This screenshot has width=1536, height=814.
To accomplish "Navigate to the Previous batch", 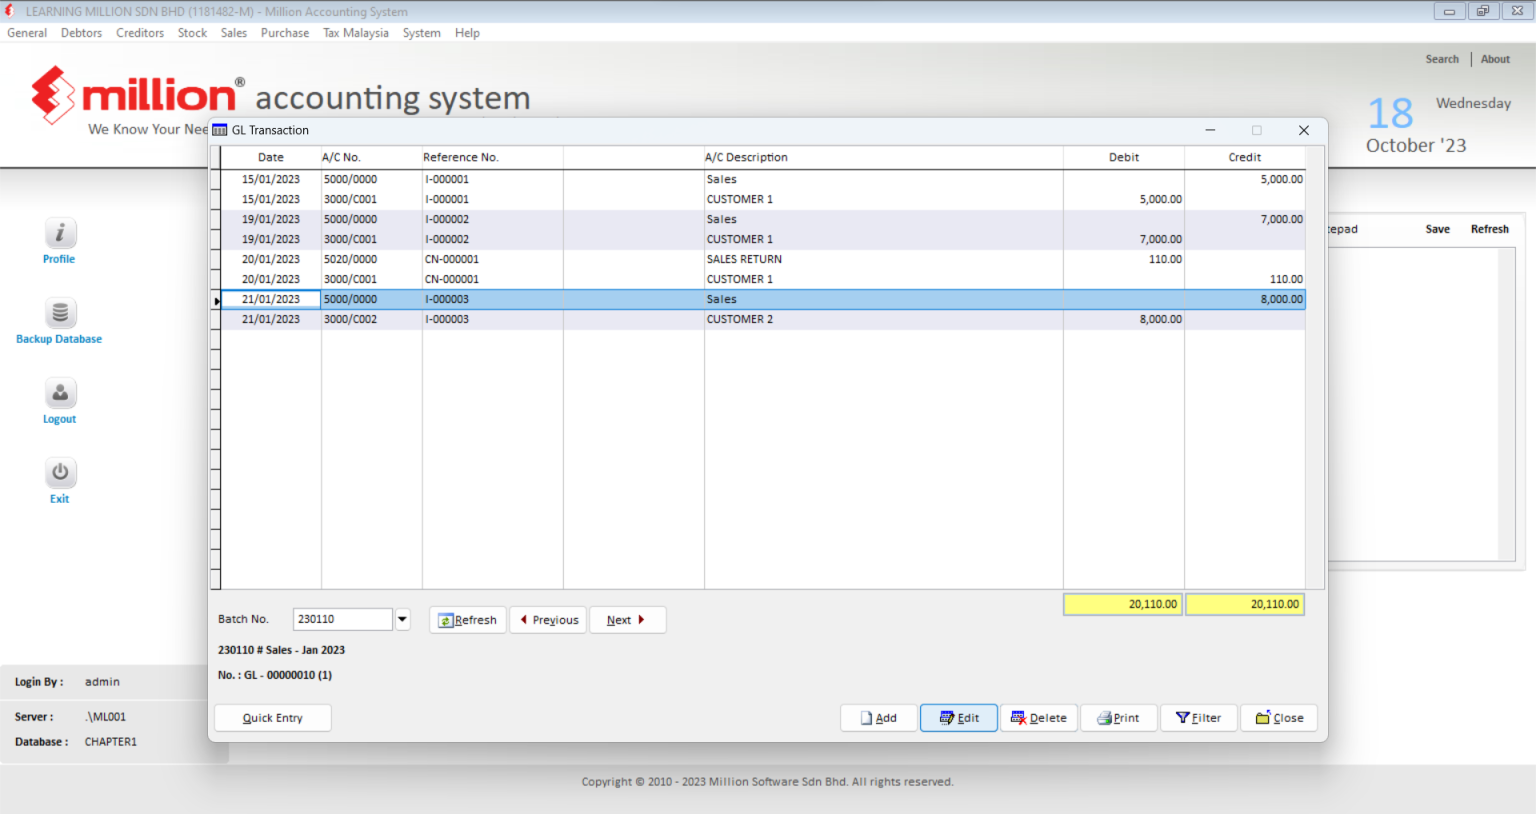I will (x=548, y=619).
